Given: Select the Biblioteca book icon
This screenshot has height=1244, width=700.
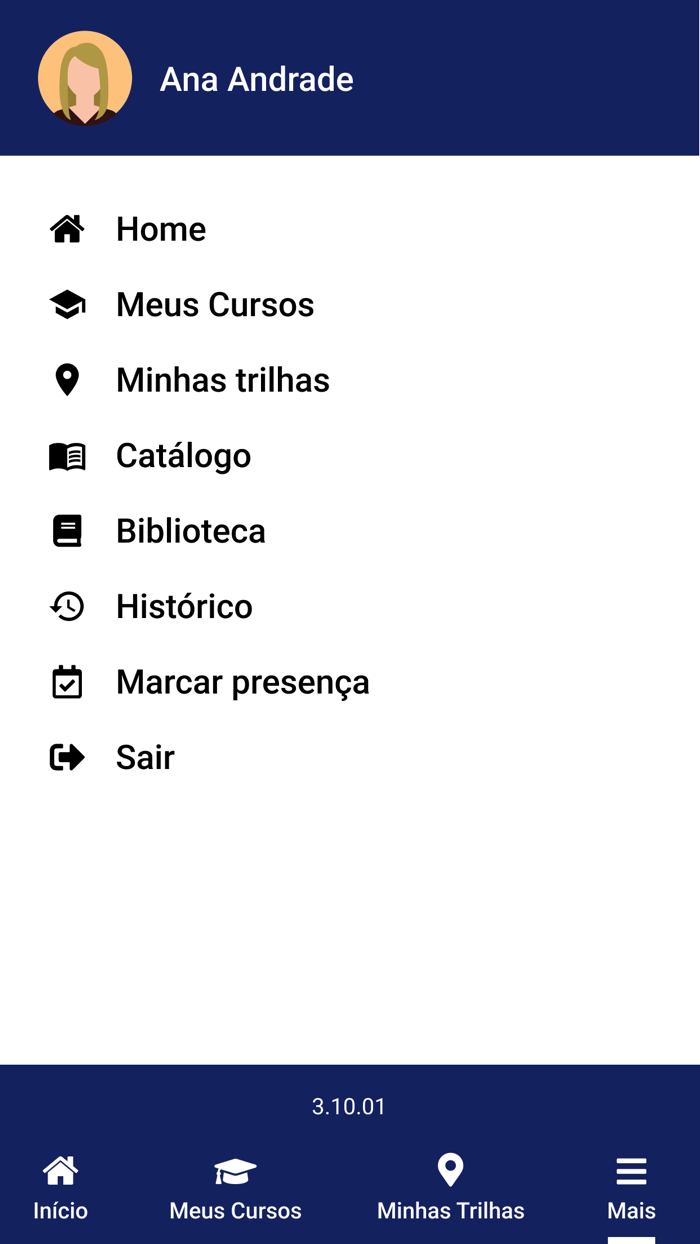Looking at the screenshot, I should pos(66,530).
